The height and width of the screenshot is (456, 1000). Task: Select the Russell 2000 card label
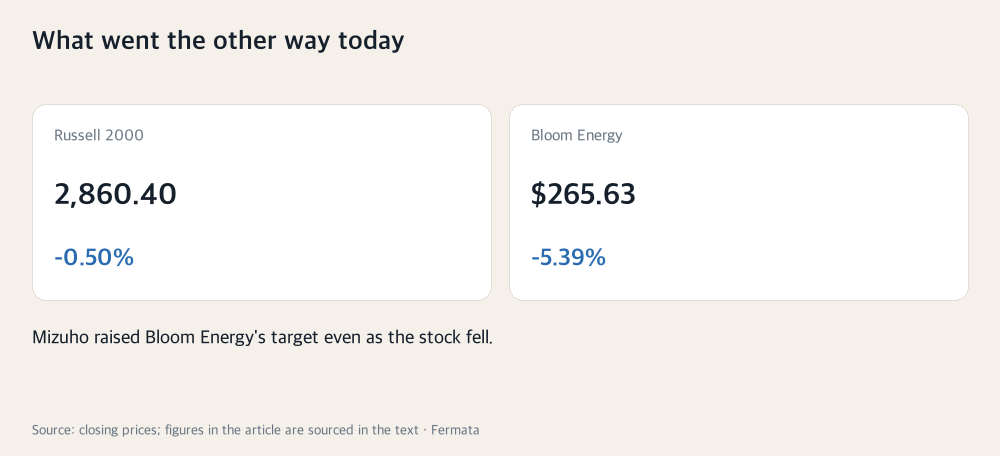(99, 135)
